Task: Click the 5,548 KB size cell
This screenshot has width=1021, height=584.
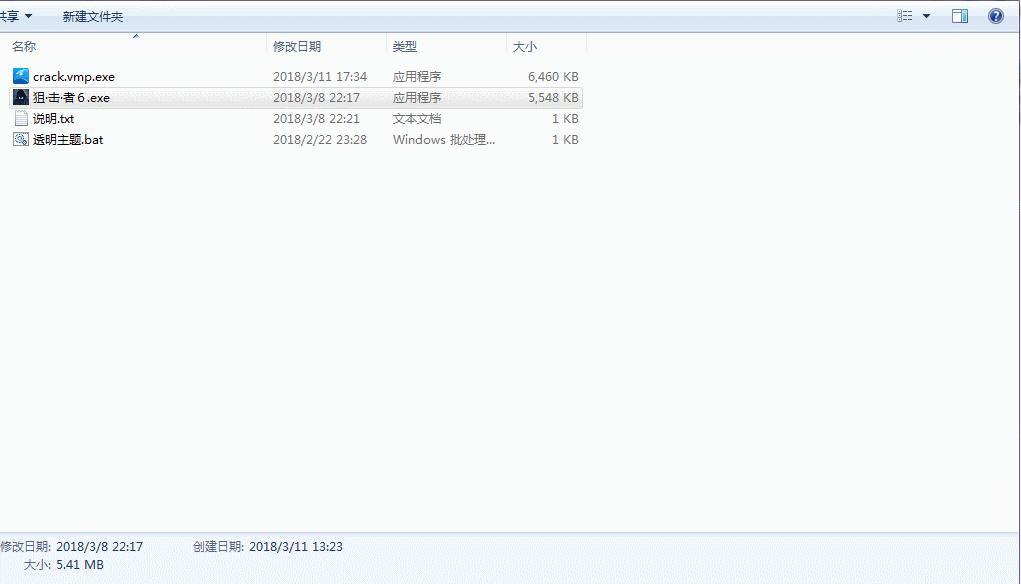Action: point(553,98)
